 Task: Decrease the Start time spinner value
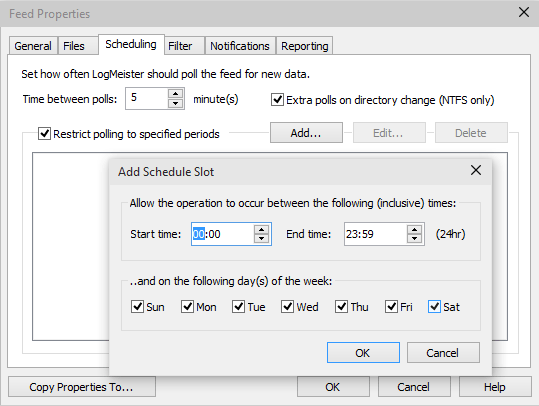point(262,238)
